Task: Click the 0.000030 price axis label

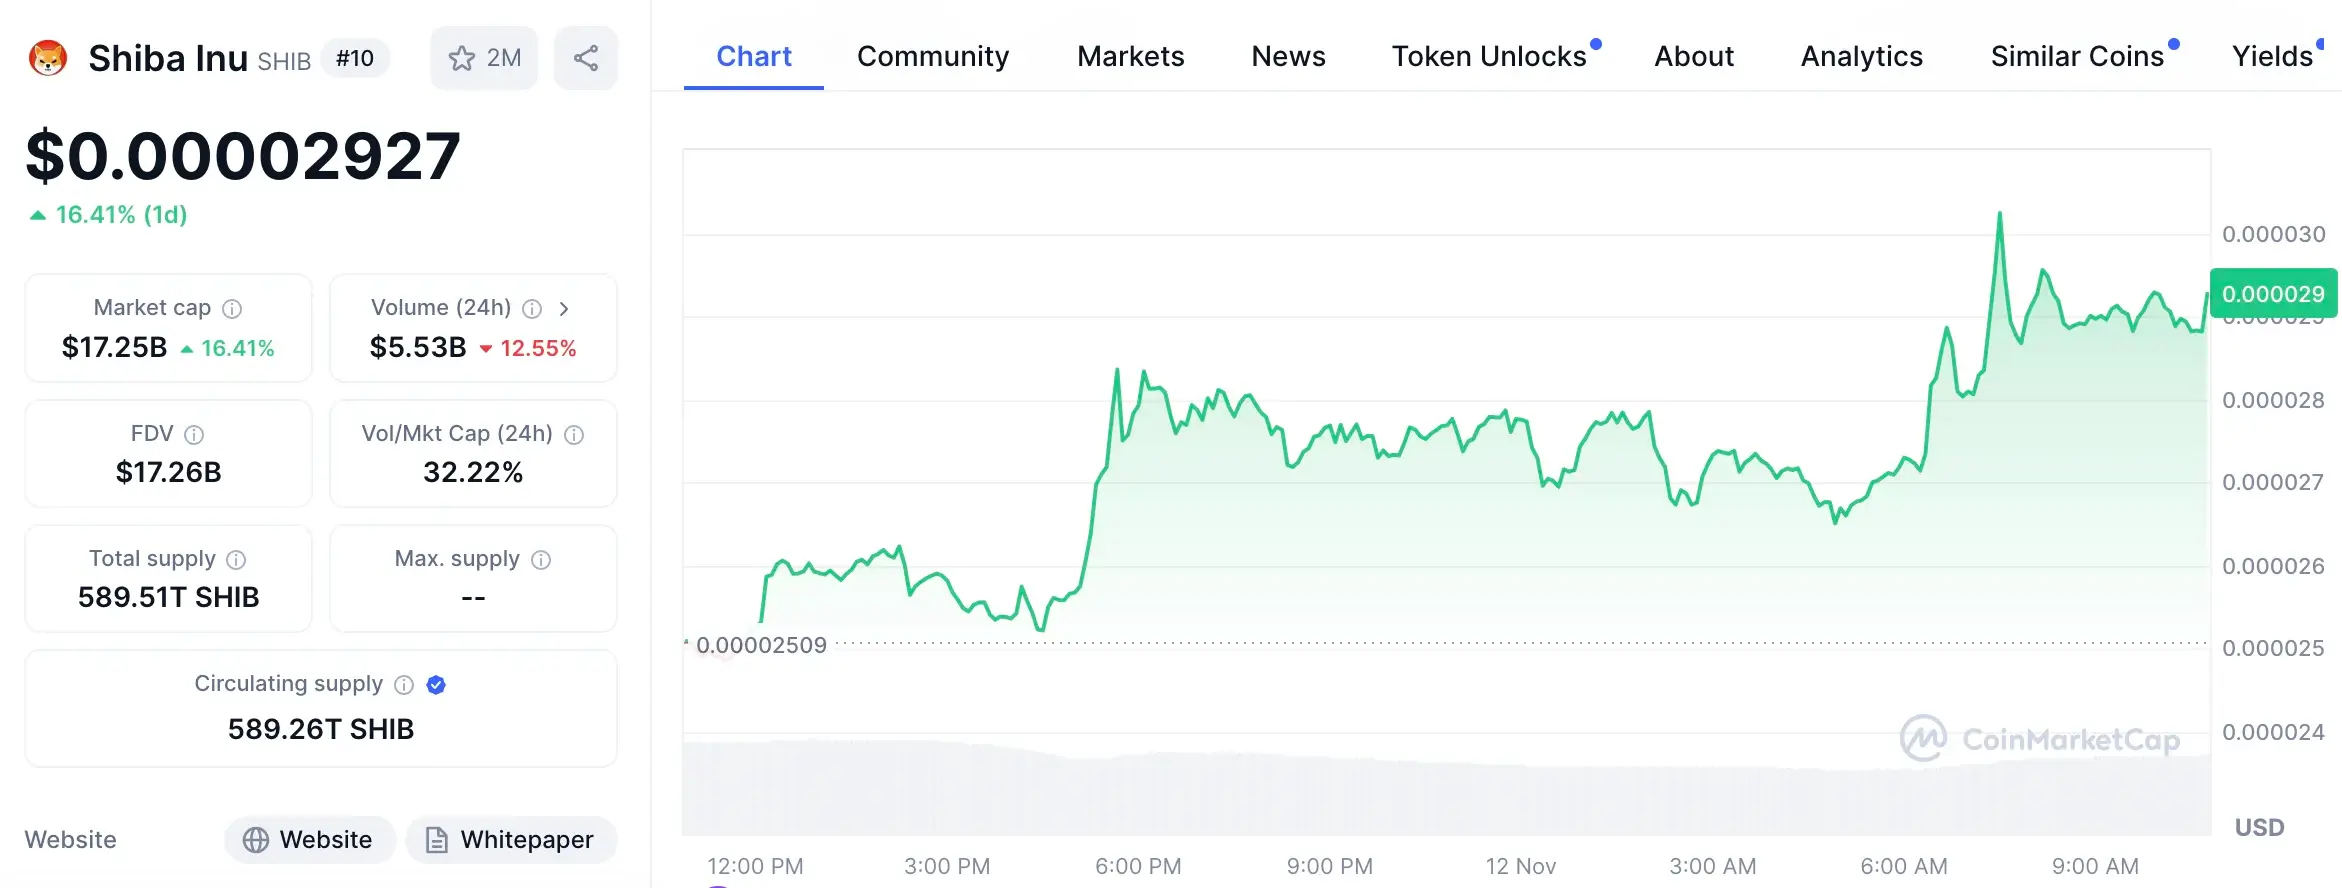Action: pyautogui.click(x=2274, y=234)
